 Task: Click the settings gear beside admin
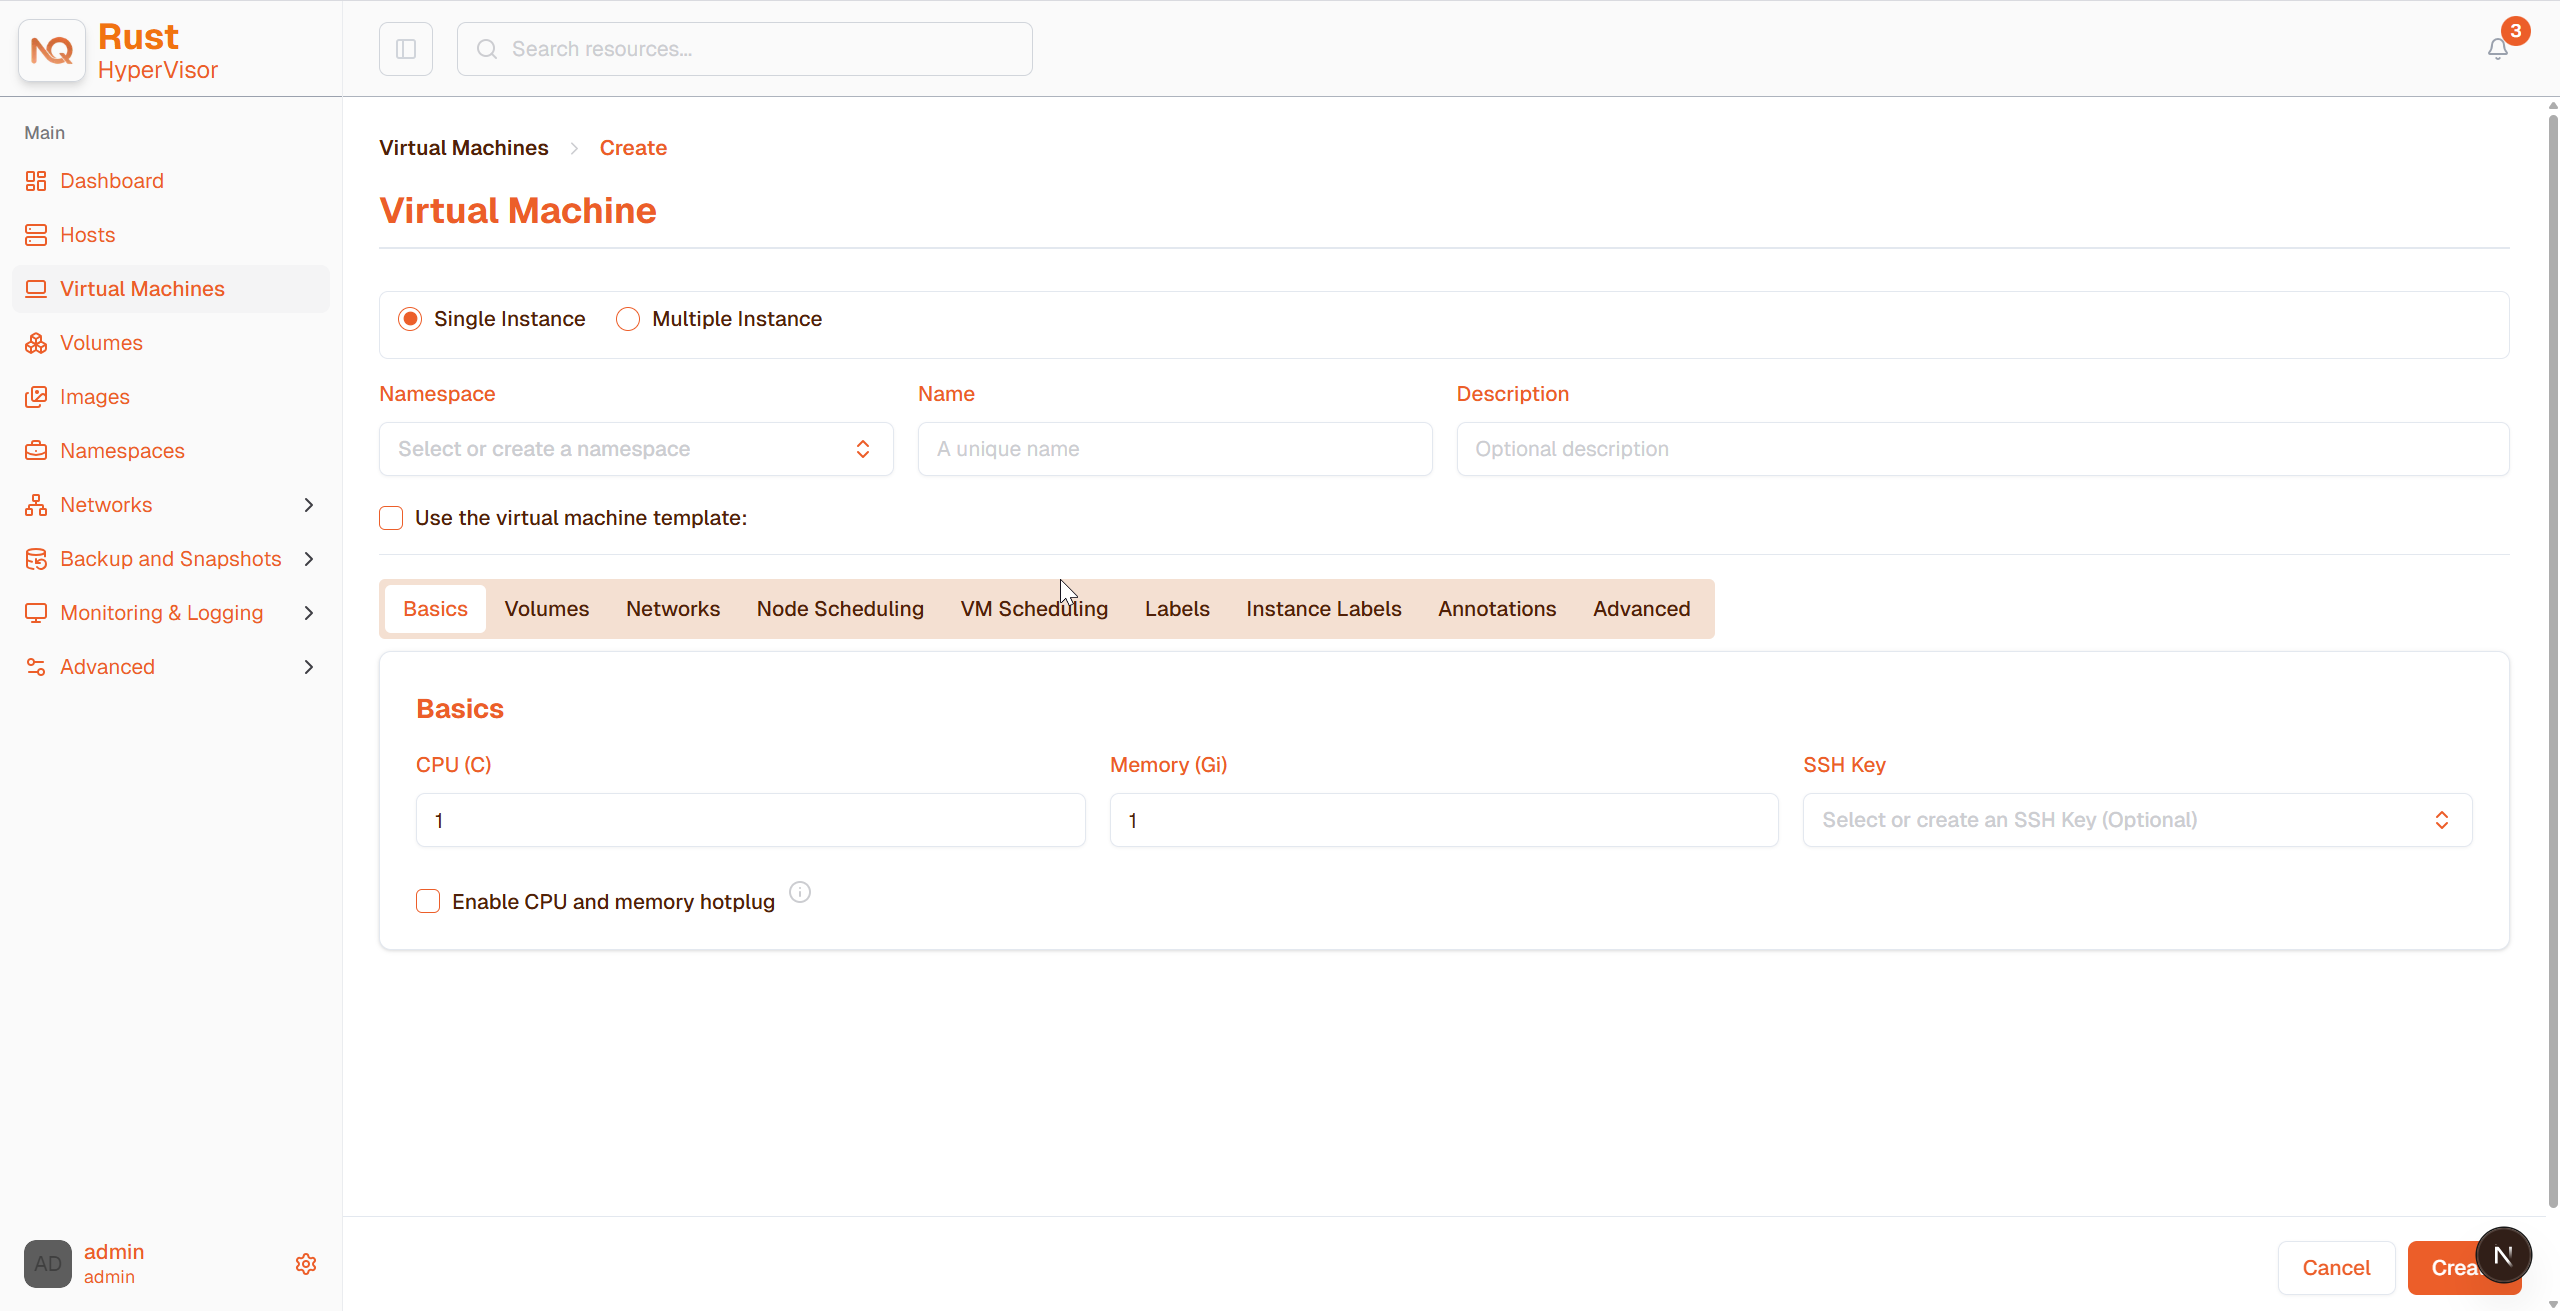(x=306, y=1264)
